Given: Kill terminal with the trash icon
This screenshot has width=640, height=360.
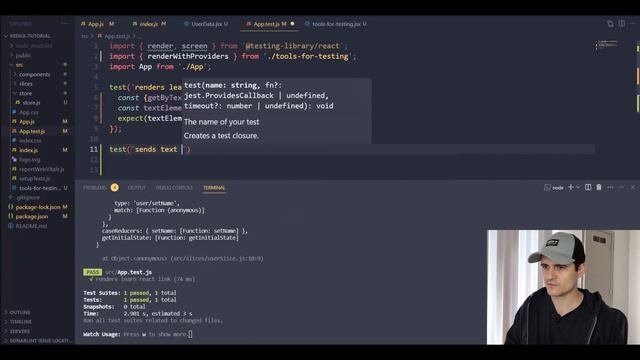Looking at the screenshot, I should pyautogui.click(x=599, y=187).
